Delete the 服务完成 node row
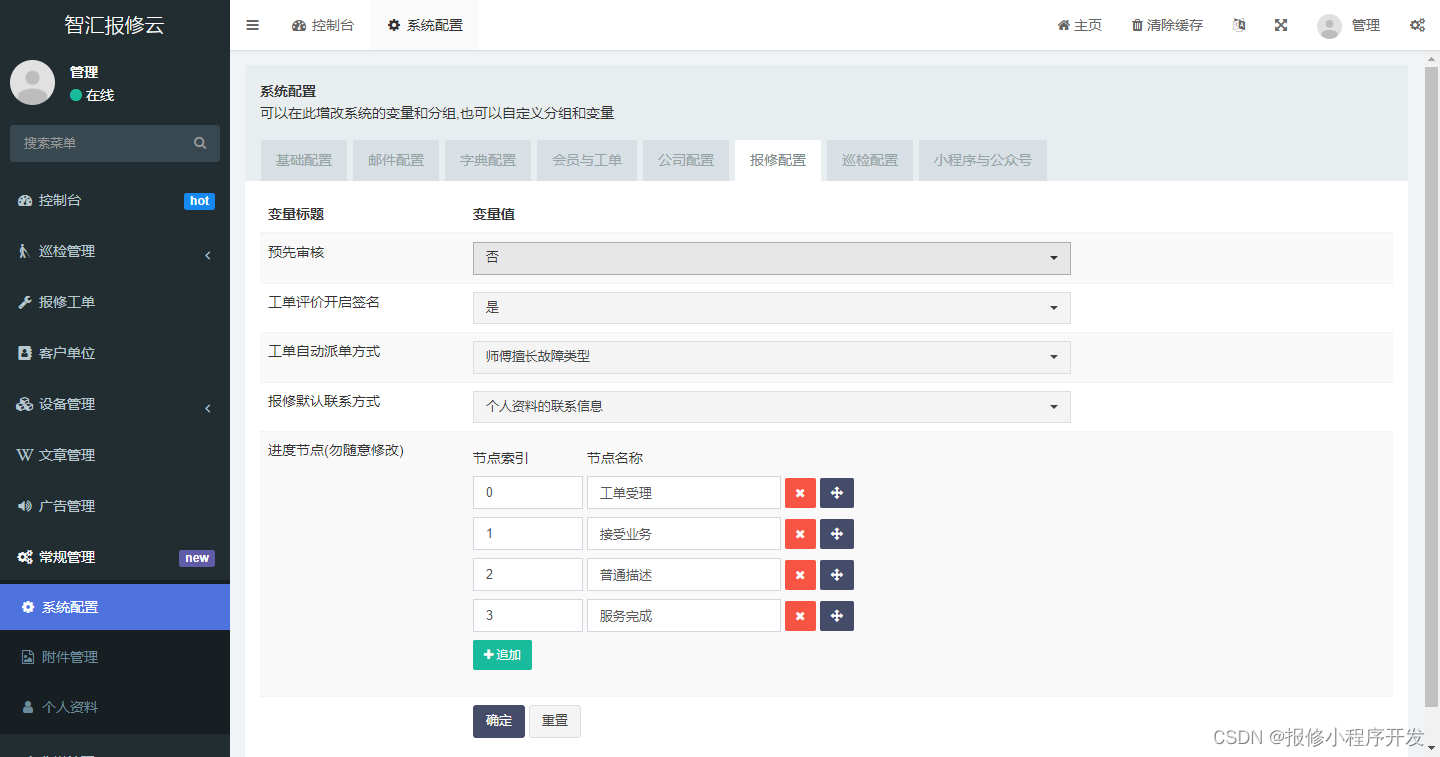Image resolution: width=1440 pixels, height=757 pixels. tap(800, 616)
